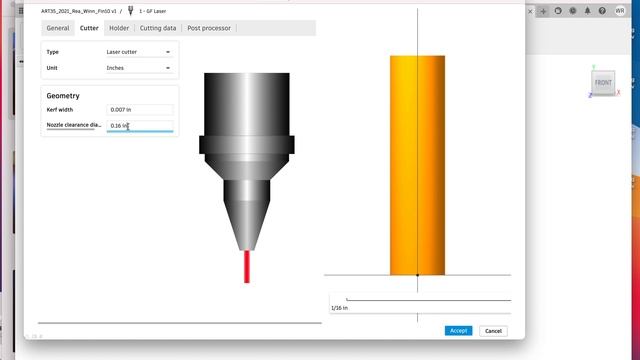Click the Accept button

pos(458,331)
